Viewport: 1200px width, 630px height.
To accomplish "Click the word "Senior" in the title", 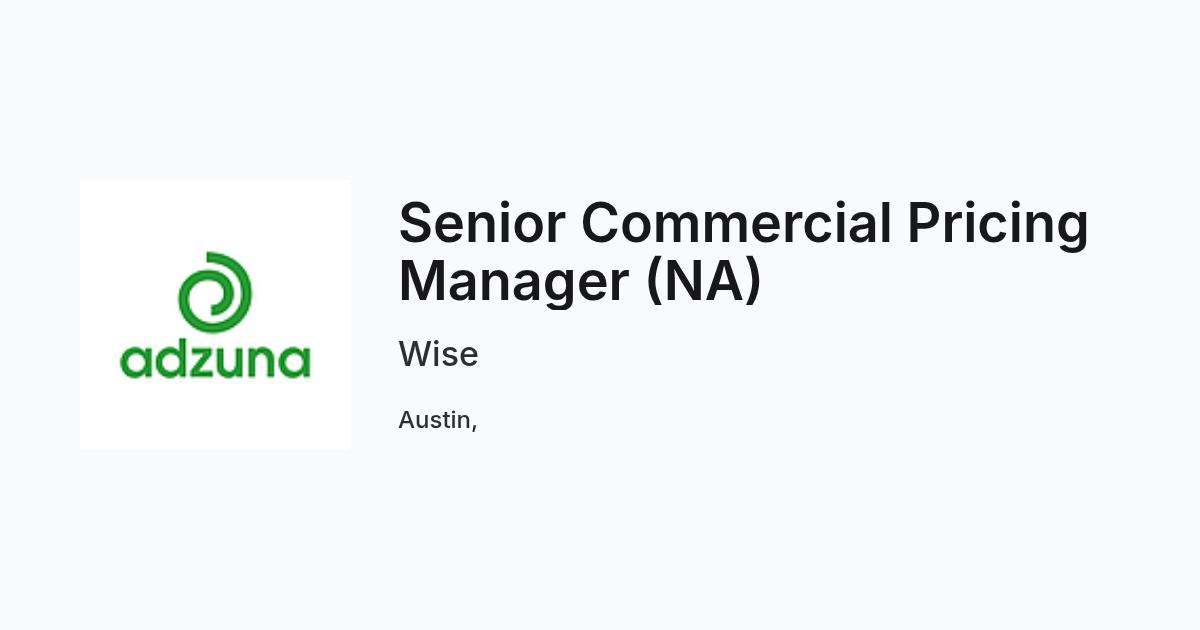I will 481,223.
